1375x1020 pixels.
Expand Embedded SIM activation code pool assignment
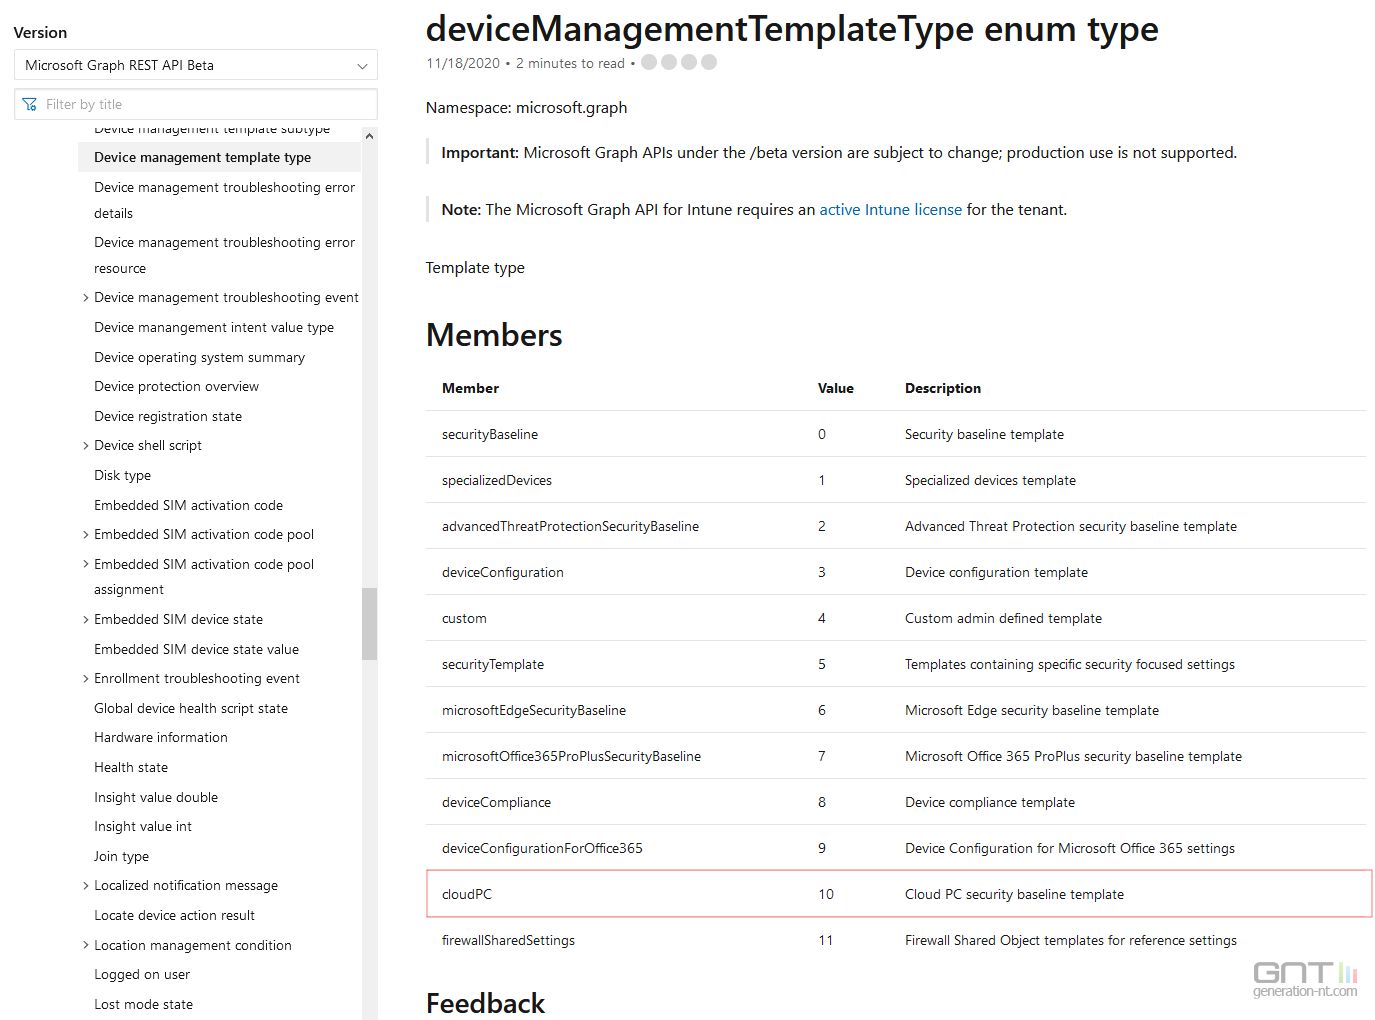(x=85, y=564)
